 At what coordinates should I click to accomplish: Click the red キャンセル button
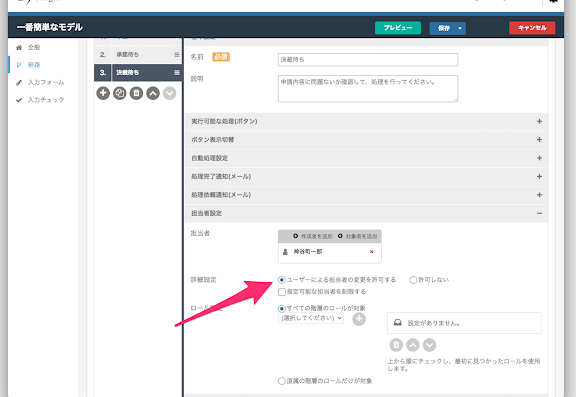pos(532,28)
